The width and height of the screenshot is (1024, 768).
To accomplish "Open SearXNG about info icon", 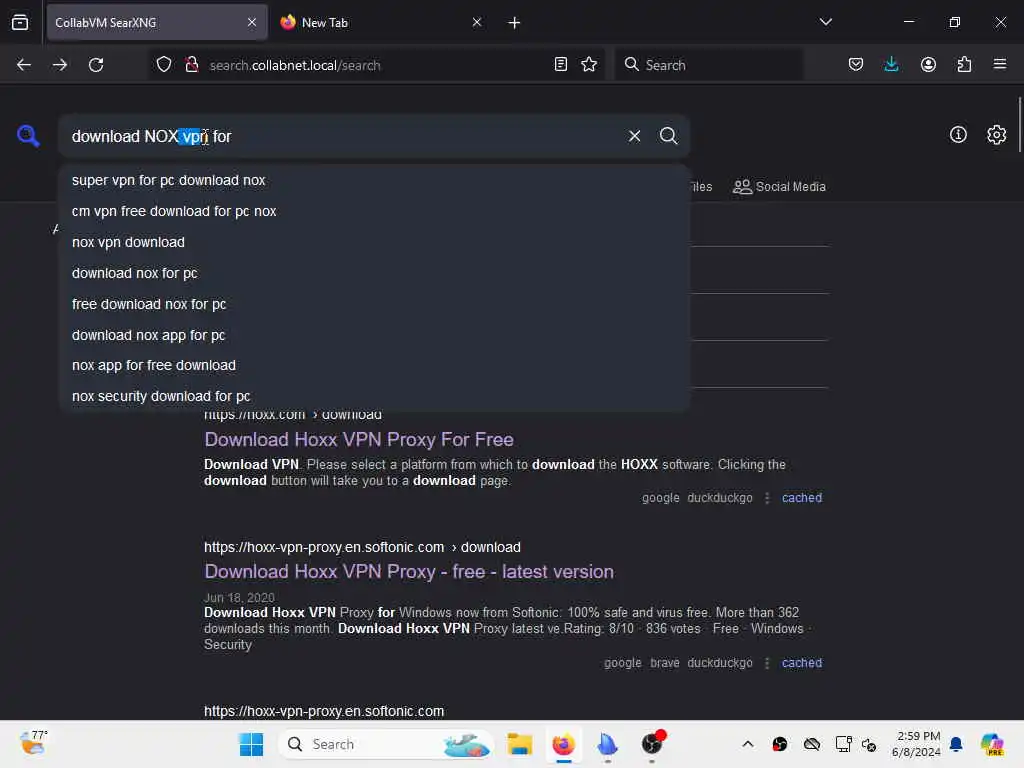I will click(x=958, y=135).
